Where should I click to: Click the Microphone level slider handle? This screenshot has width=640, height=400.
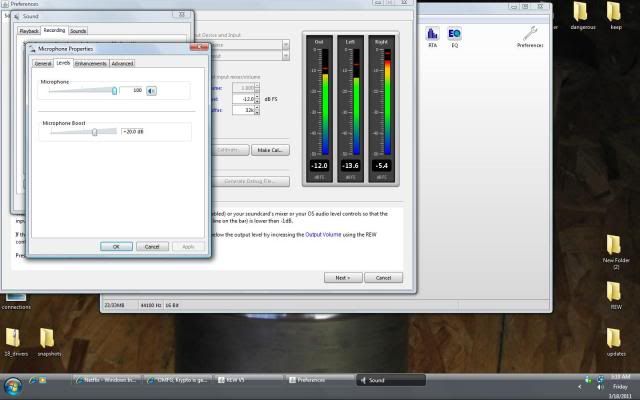[x=114, y=91]
